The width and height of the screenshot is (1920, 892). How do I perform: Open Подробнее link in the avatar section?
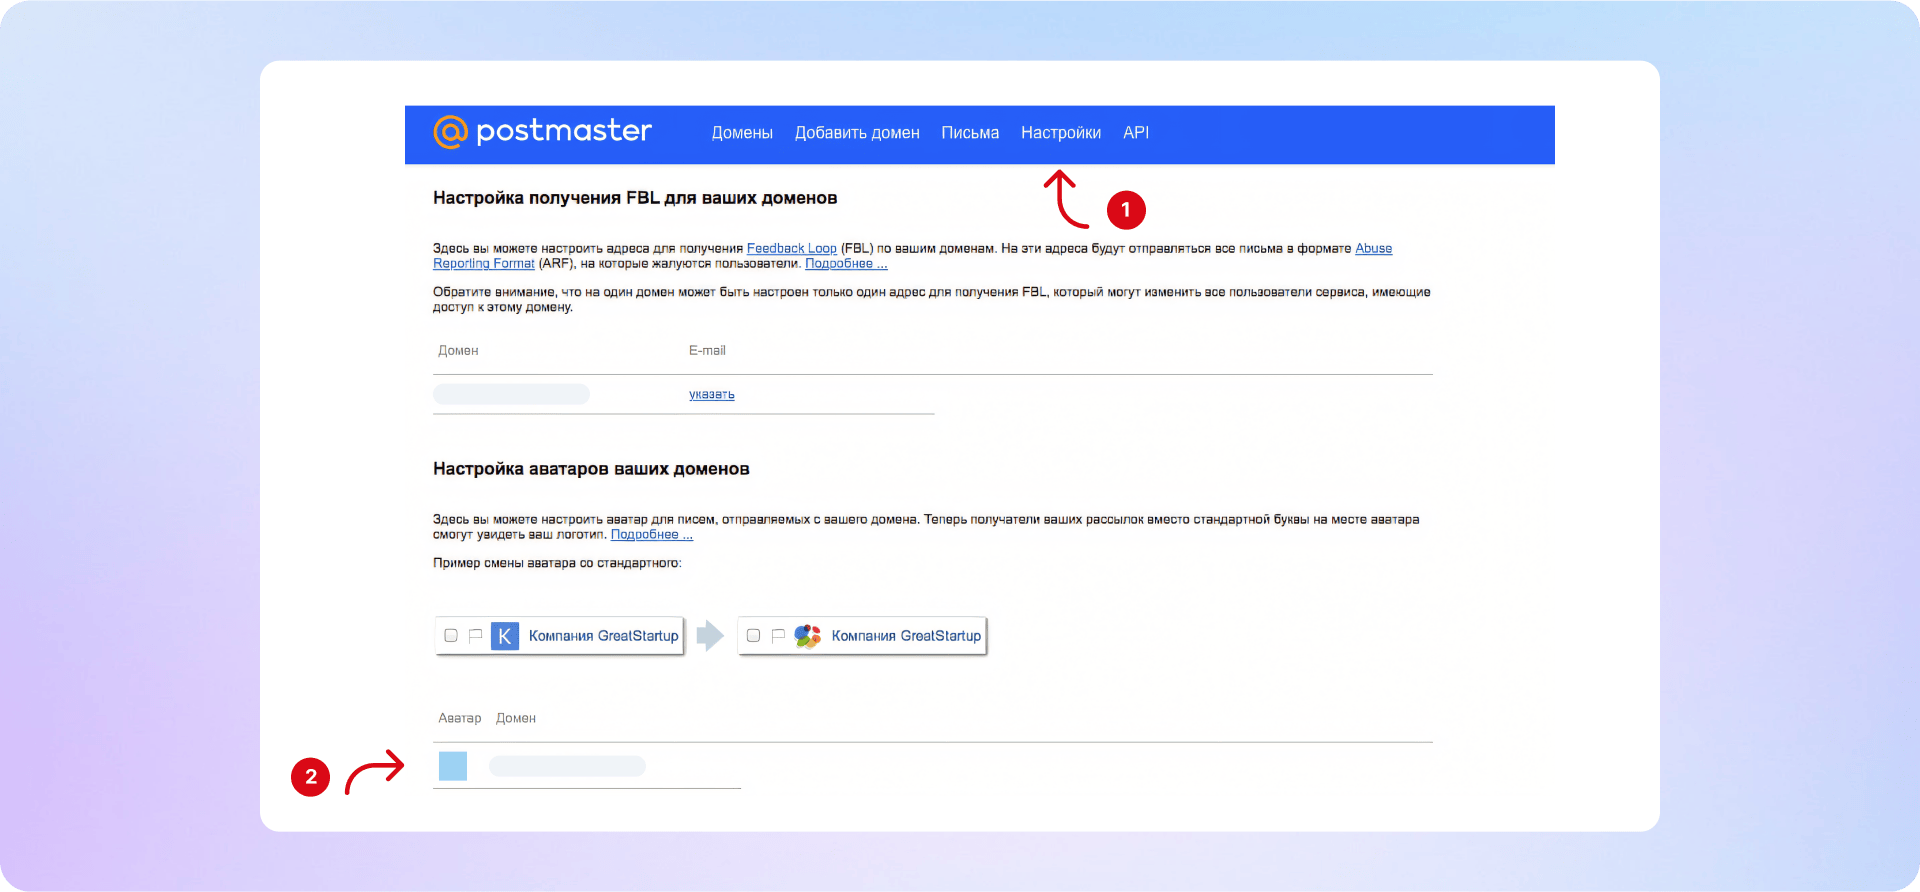click(x=651, y=535)
